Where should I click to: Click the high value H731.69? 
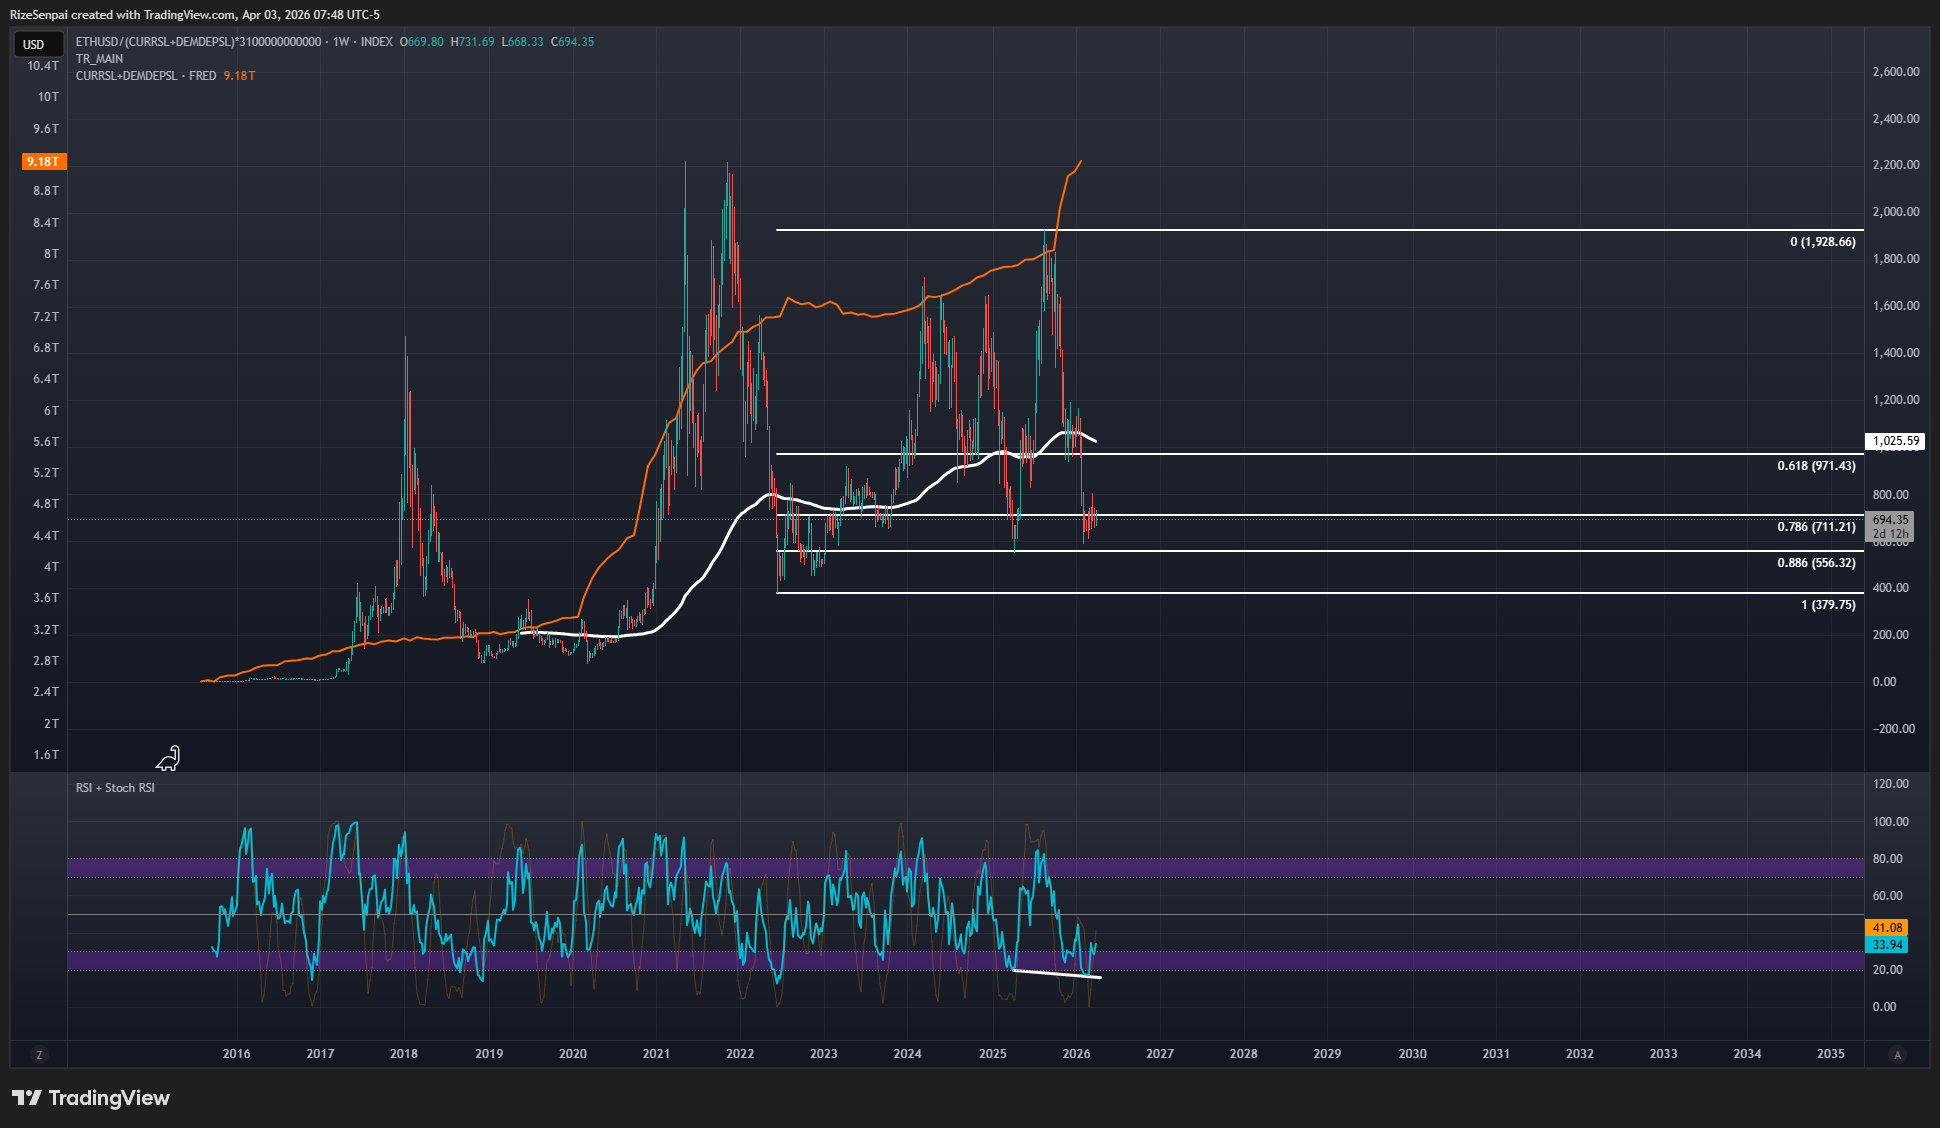(x=472, y=42)
